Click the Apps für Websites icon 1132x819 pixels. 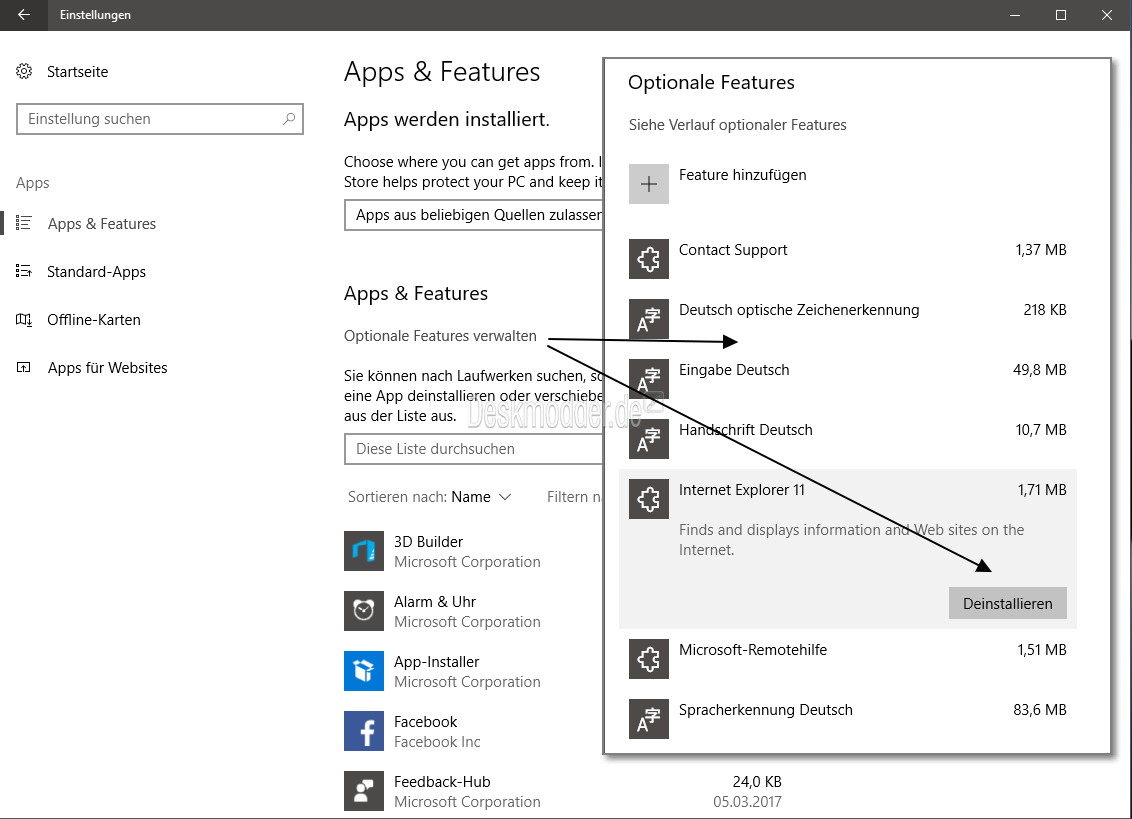point(24,367)
